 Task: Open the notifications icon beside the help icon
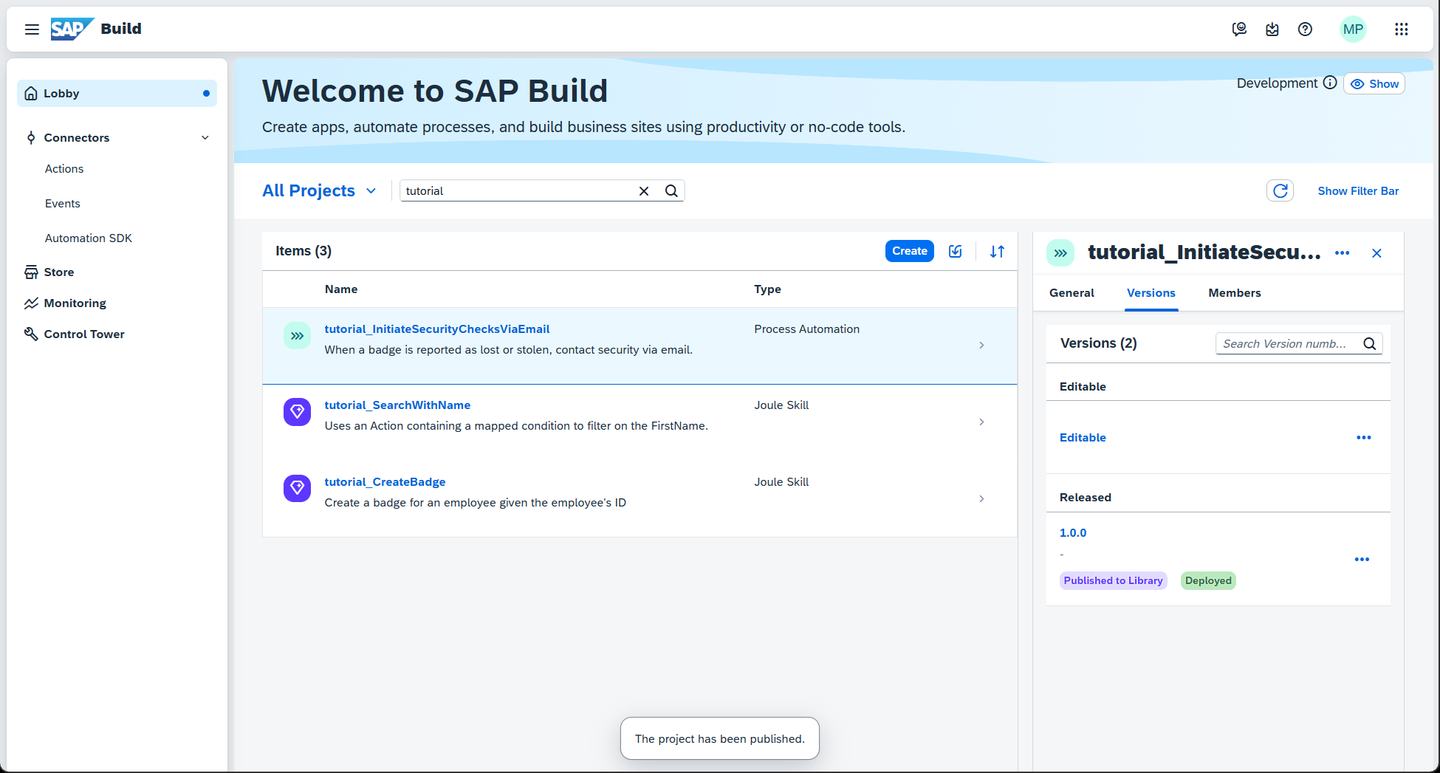coord(1272,29)
